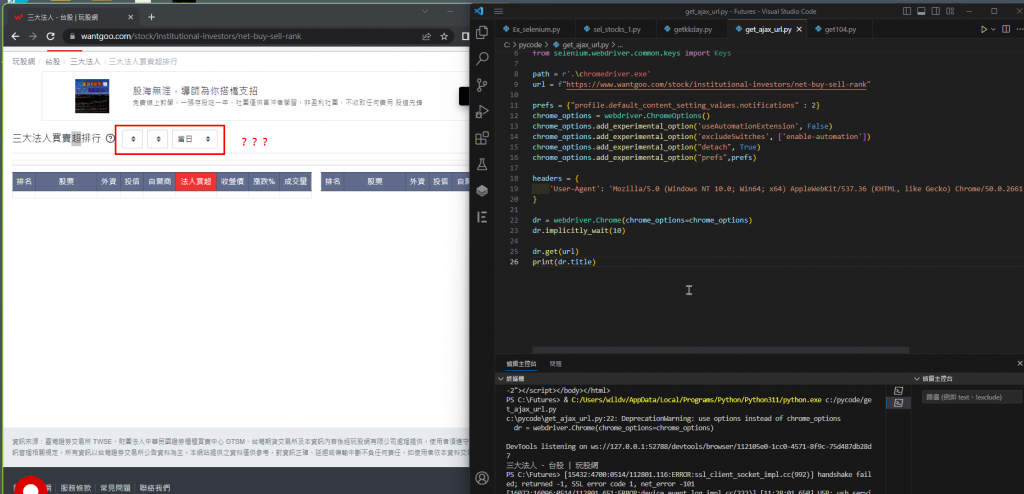This screenshot has width=1024, height=494.
Task: Sort by 收盤價 column header
Action: pos(232,182)
